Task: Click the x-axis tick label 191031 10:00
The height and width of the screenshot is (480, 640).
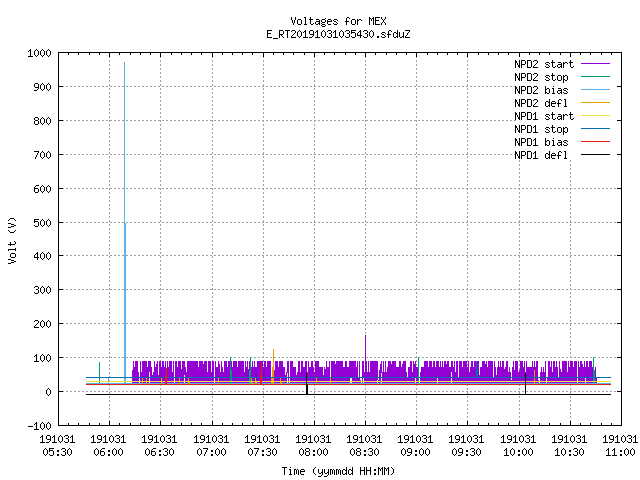Action: (518, 445)
